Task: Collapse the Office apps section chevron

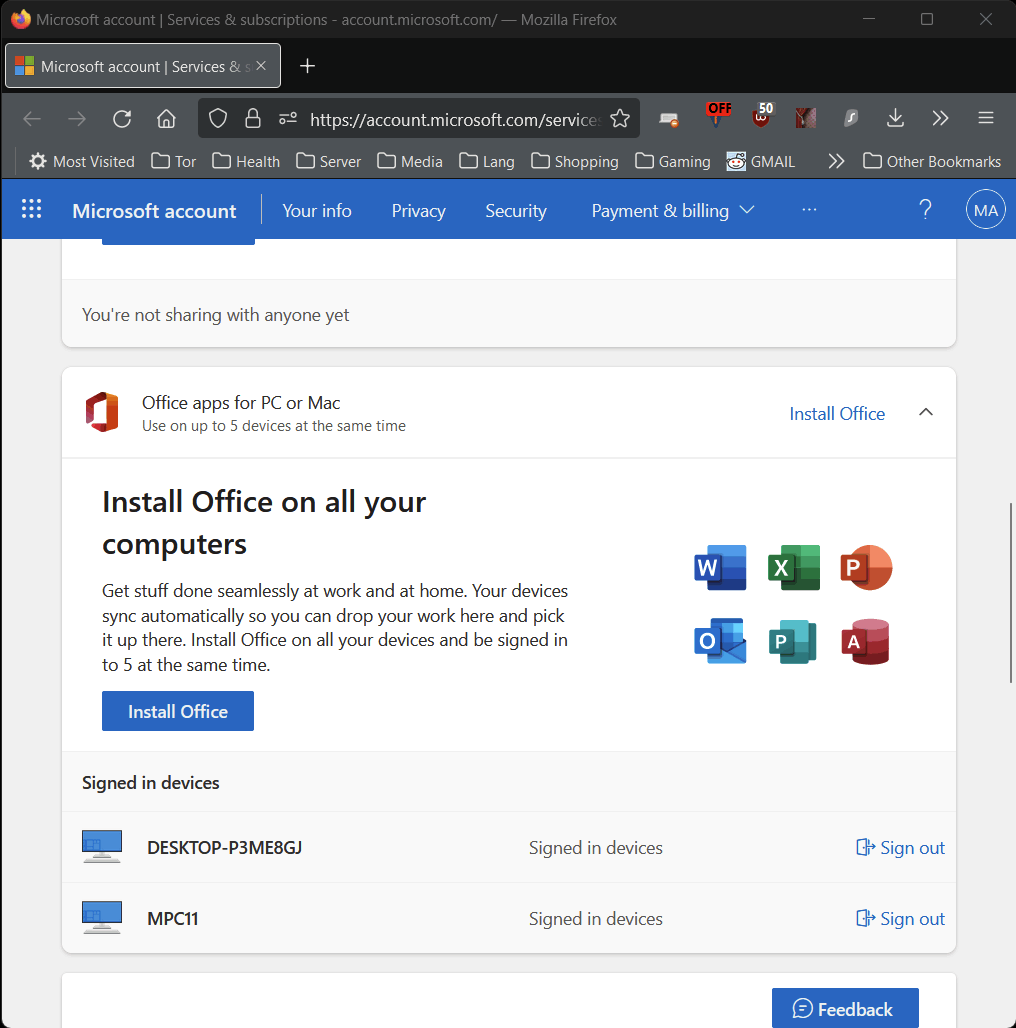Action: click(926, 412)
